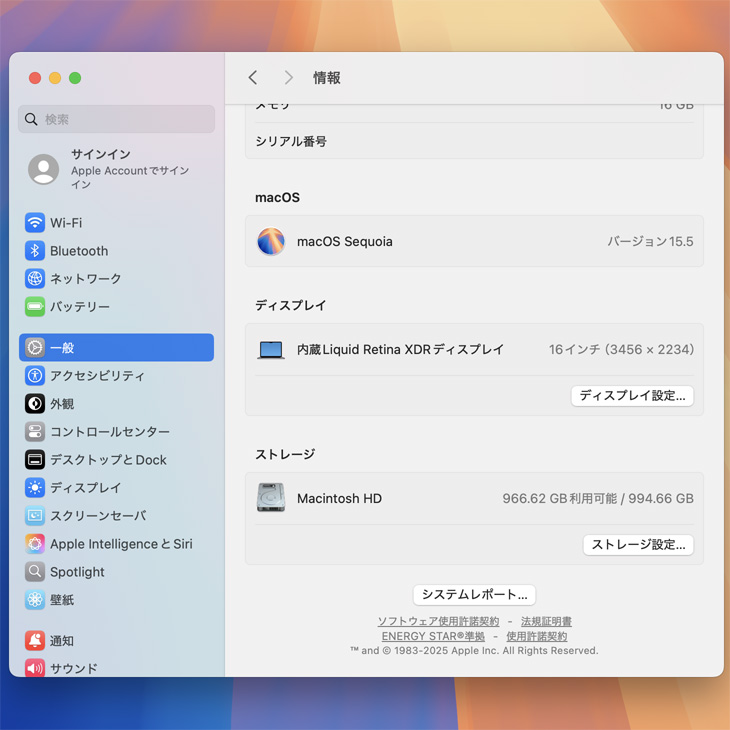Image resolution: width=730 pixels, height=730 pixels.
Task: Click the バッテリー battery icon
Action: pos(35,306)
